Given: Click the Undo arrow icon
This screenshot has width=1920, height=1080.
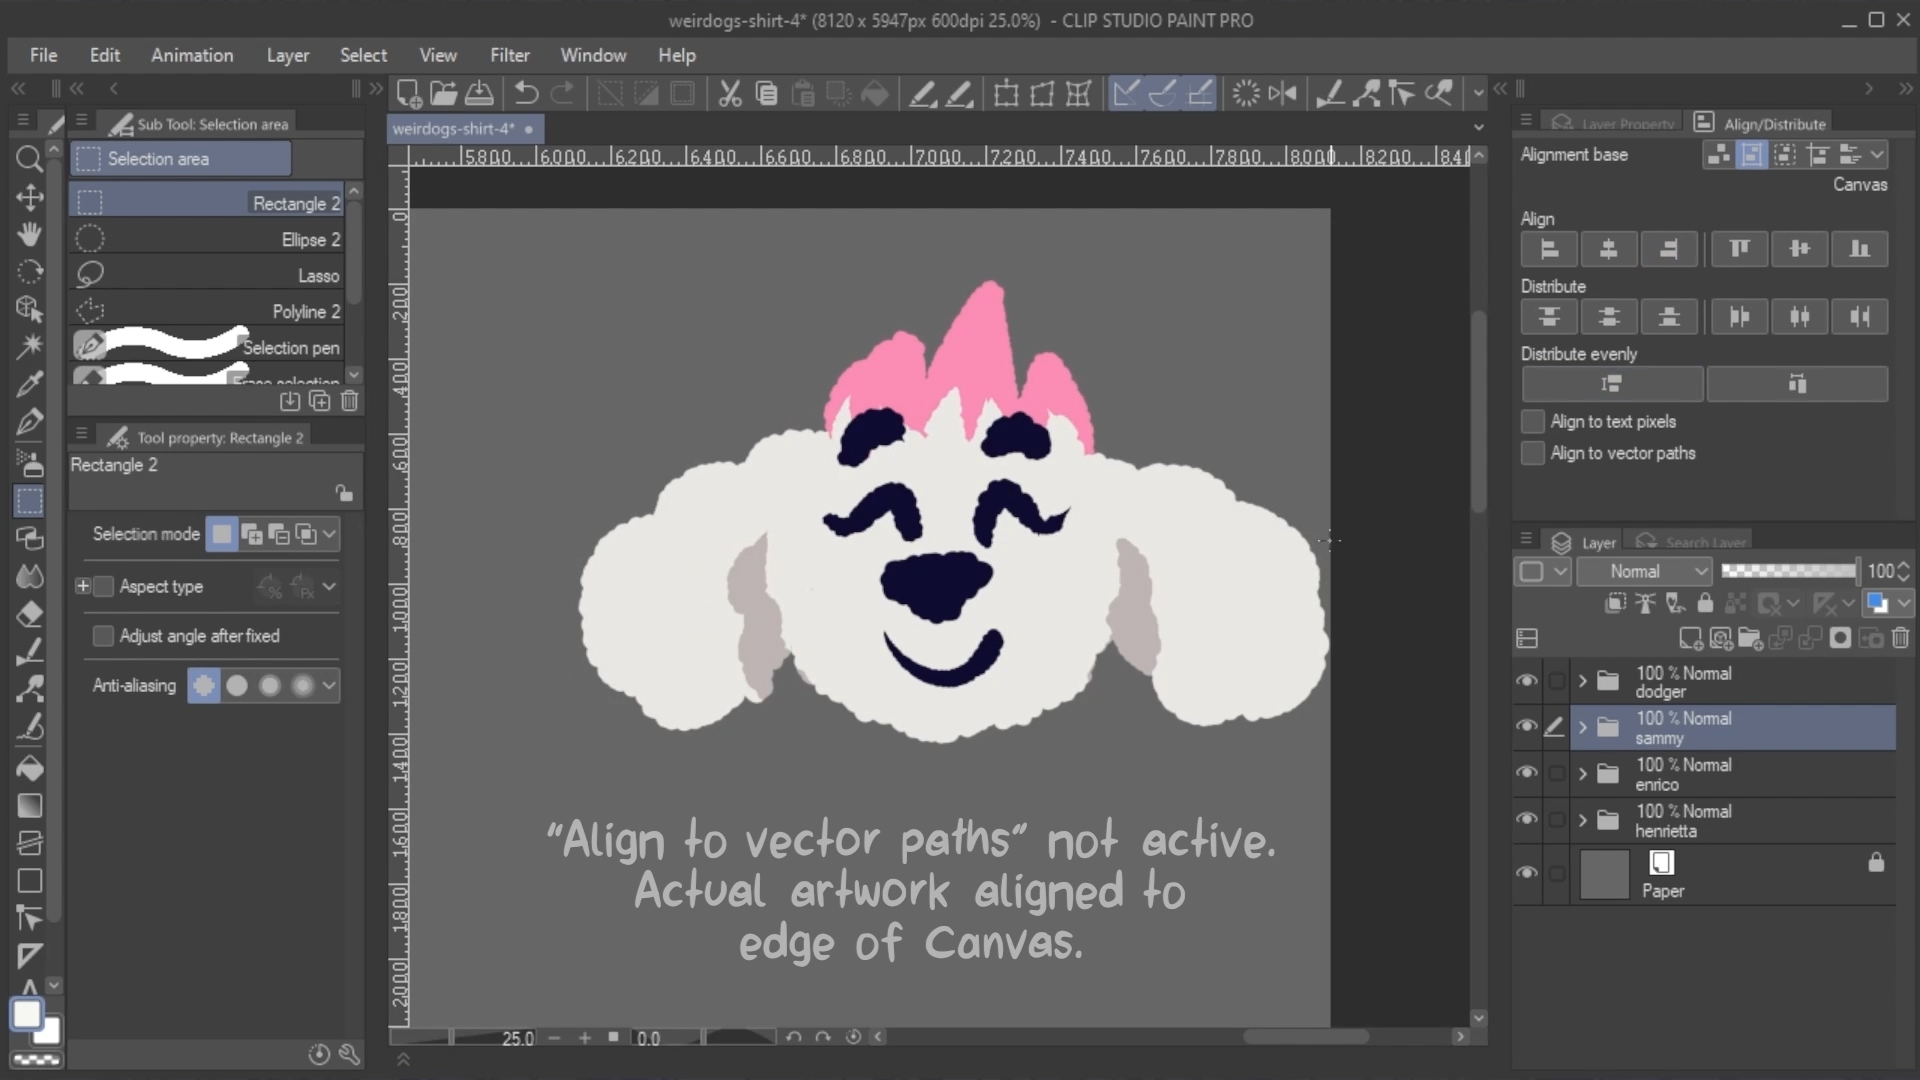Looking at the screenshot, I should 526,94.
